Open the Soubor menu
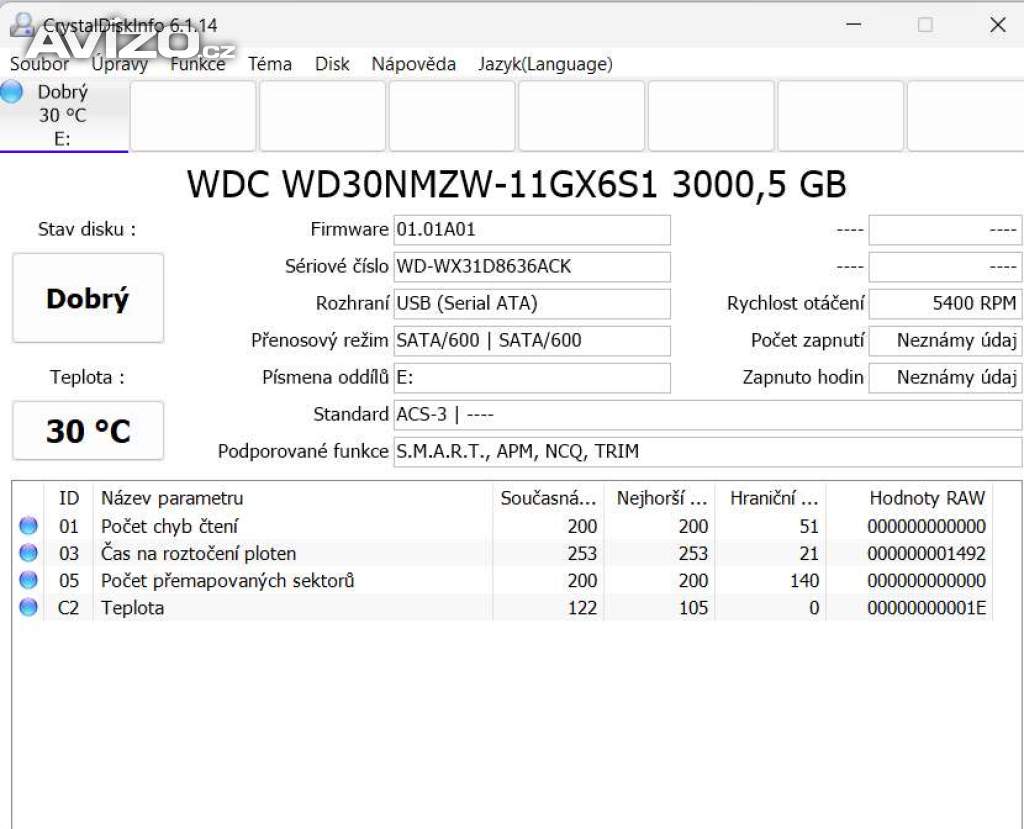 (x=39, y=64)
